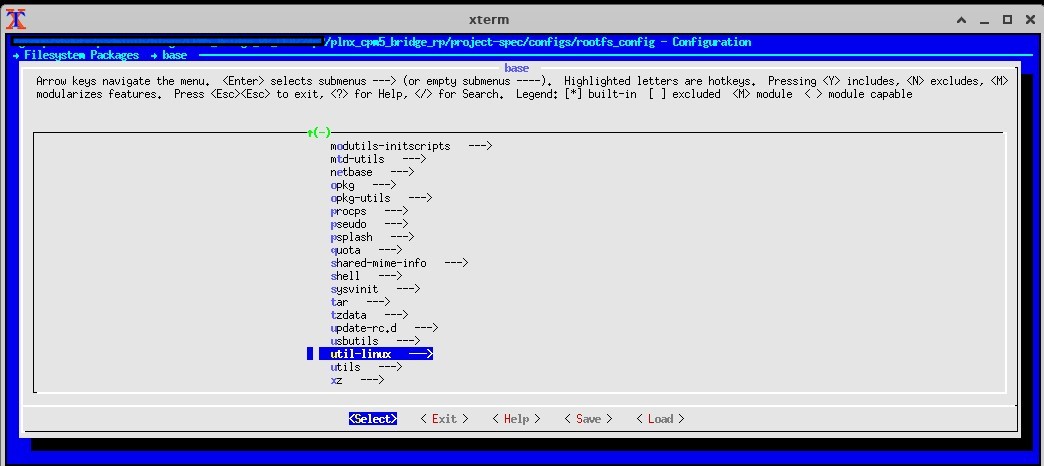Open the modutils-initscripts submenu
The width and height of the screenshot is (1044, 466).
coord(410,146)
